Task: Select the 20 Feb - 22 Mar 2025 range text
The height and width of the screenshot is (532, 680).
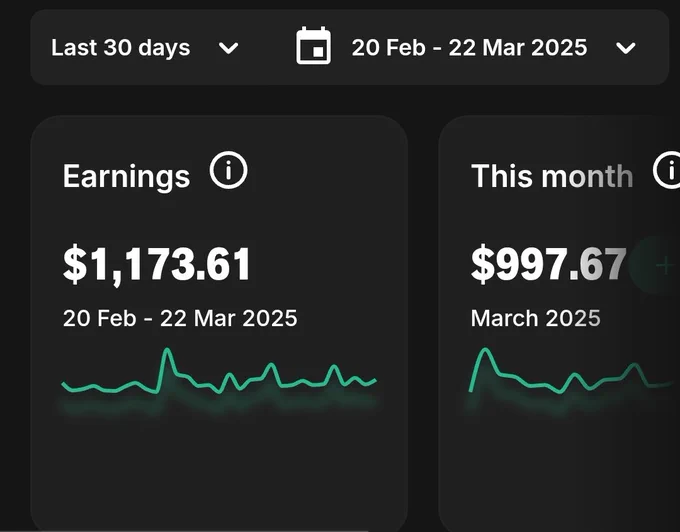Action: pos(469,47)
